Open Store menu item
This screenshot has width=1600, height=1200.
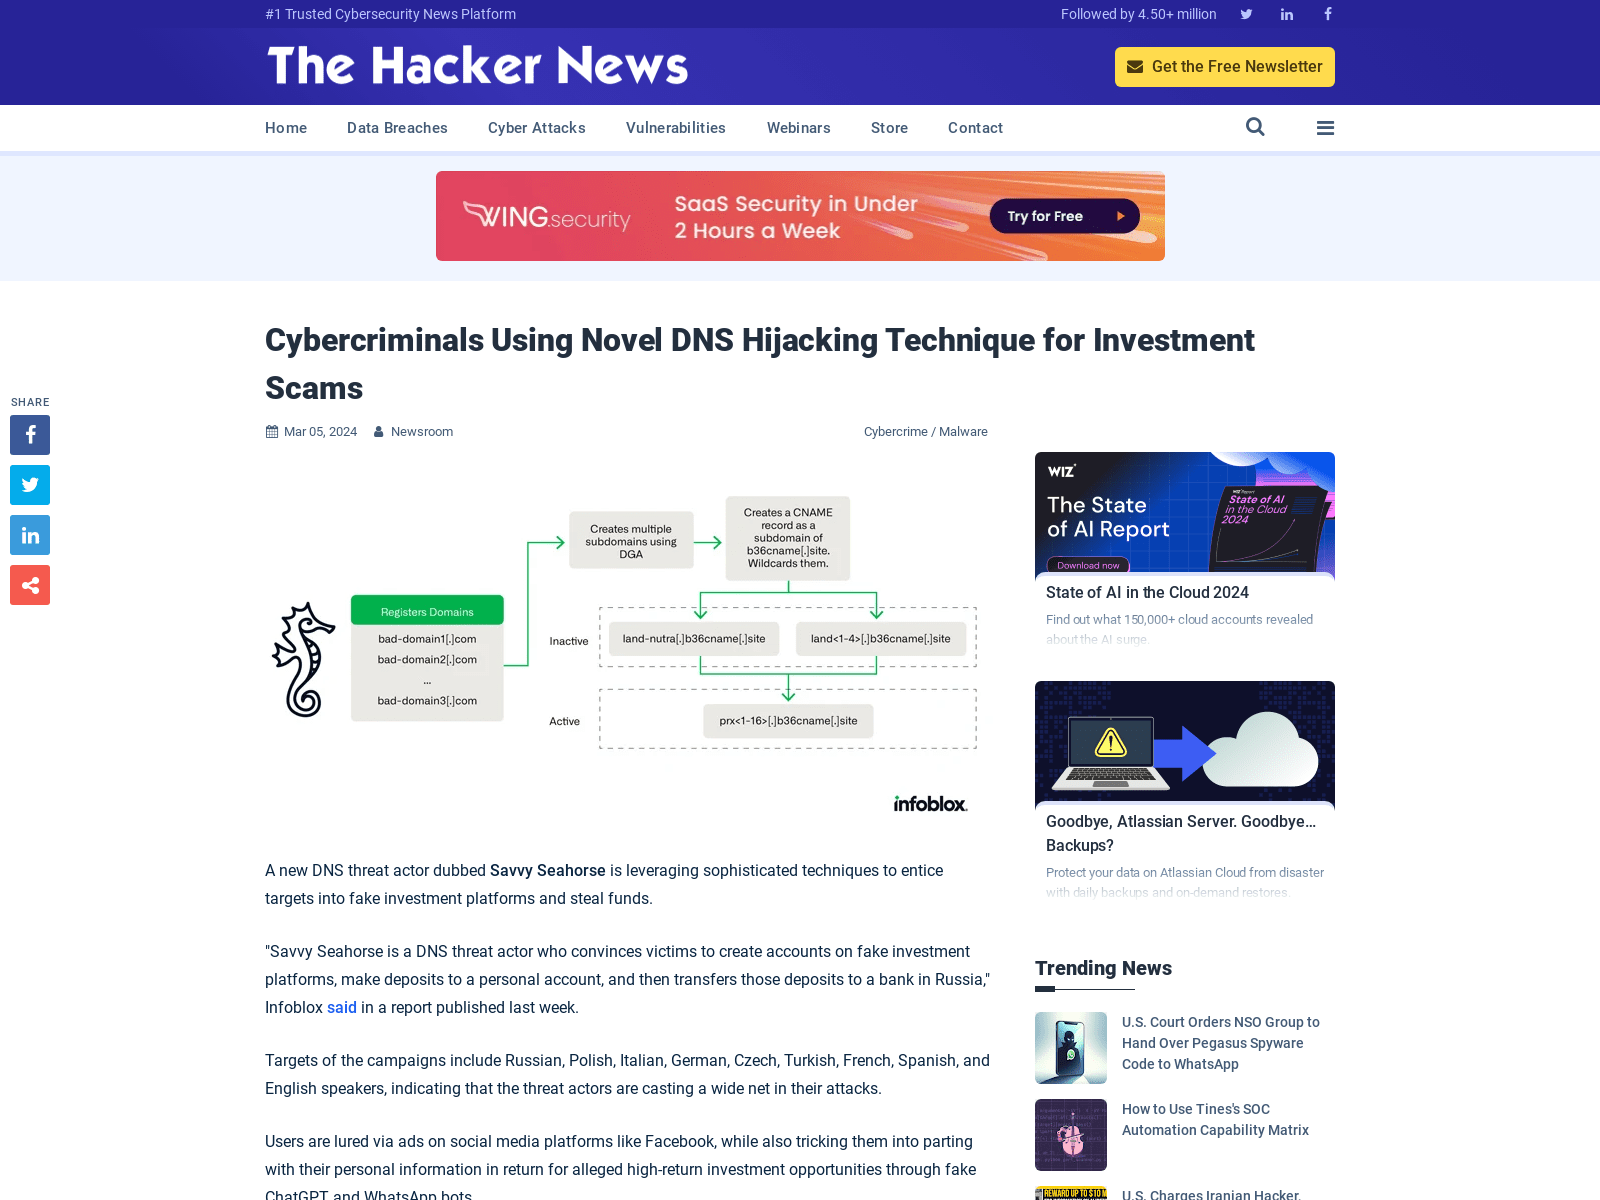pyautogui.click(x=889, y=128)
